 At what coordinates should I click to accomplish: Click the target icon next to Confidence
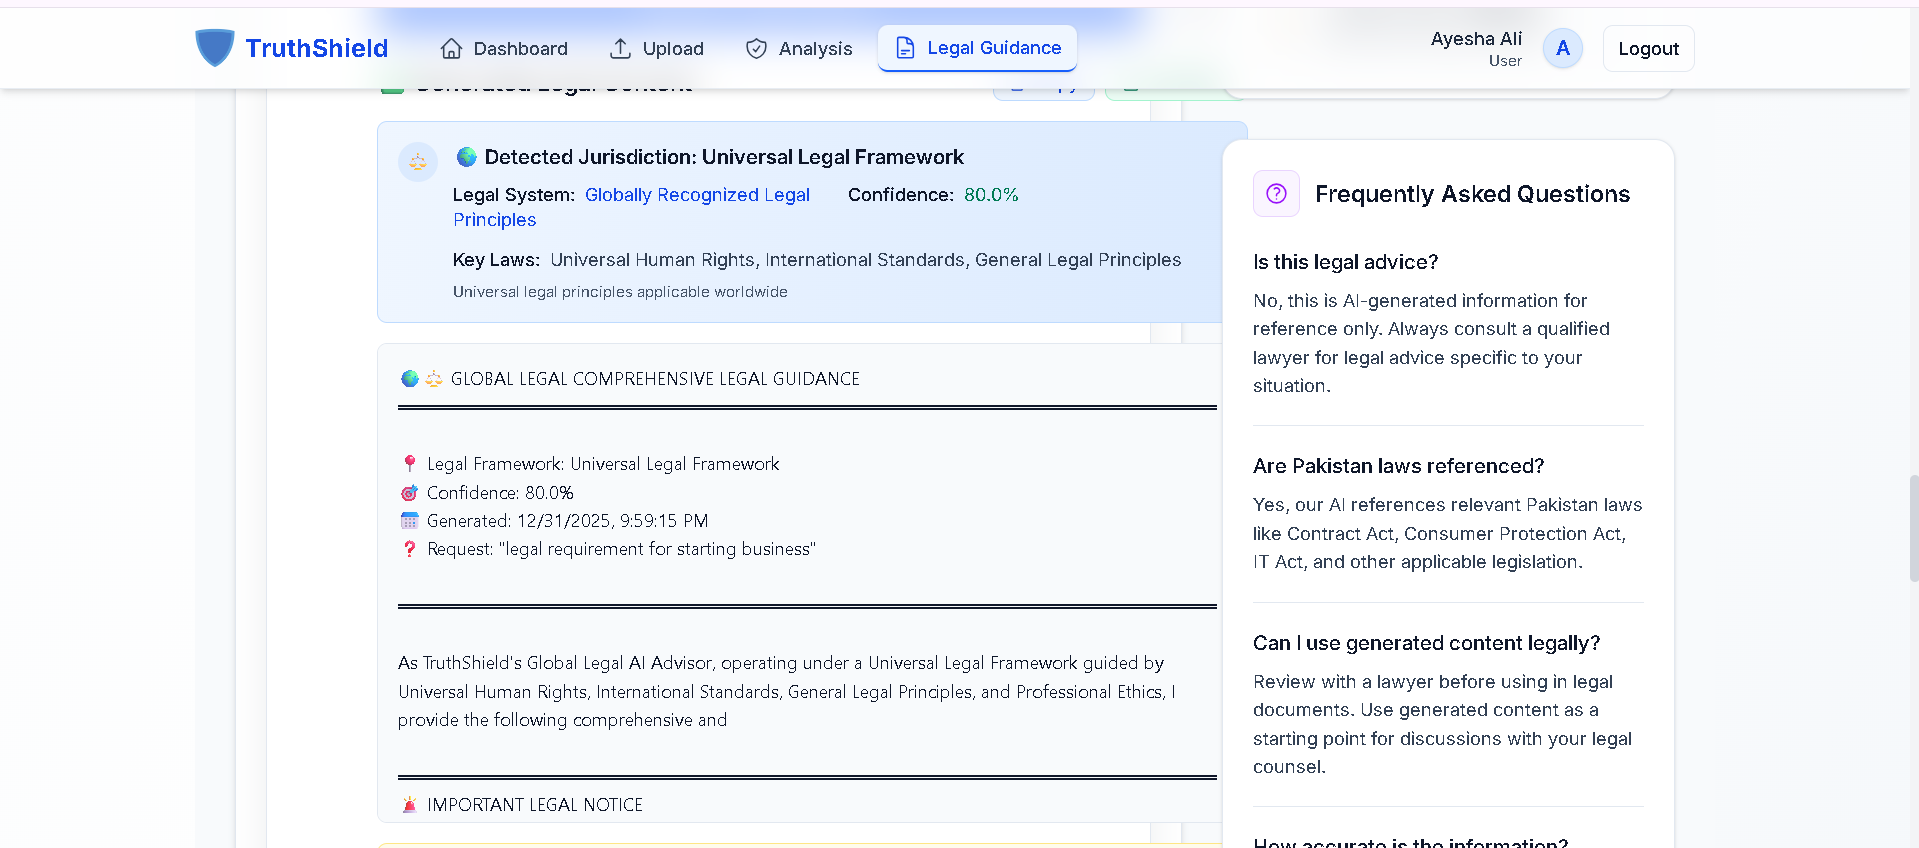pos(409,493)
